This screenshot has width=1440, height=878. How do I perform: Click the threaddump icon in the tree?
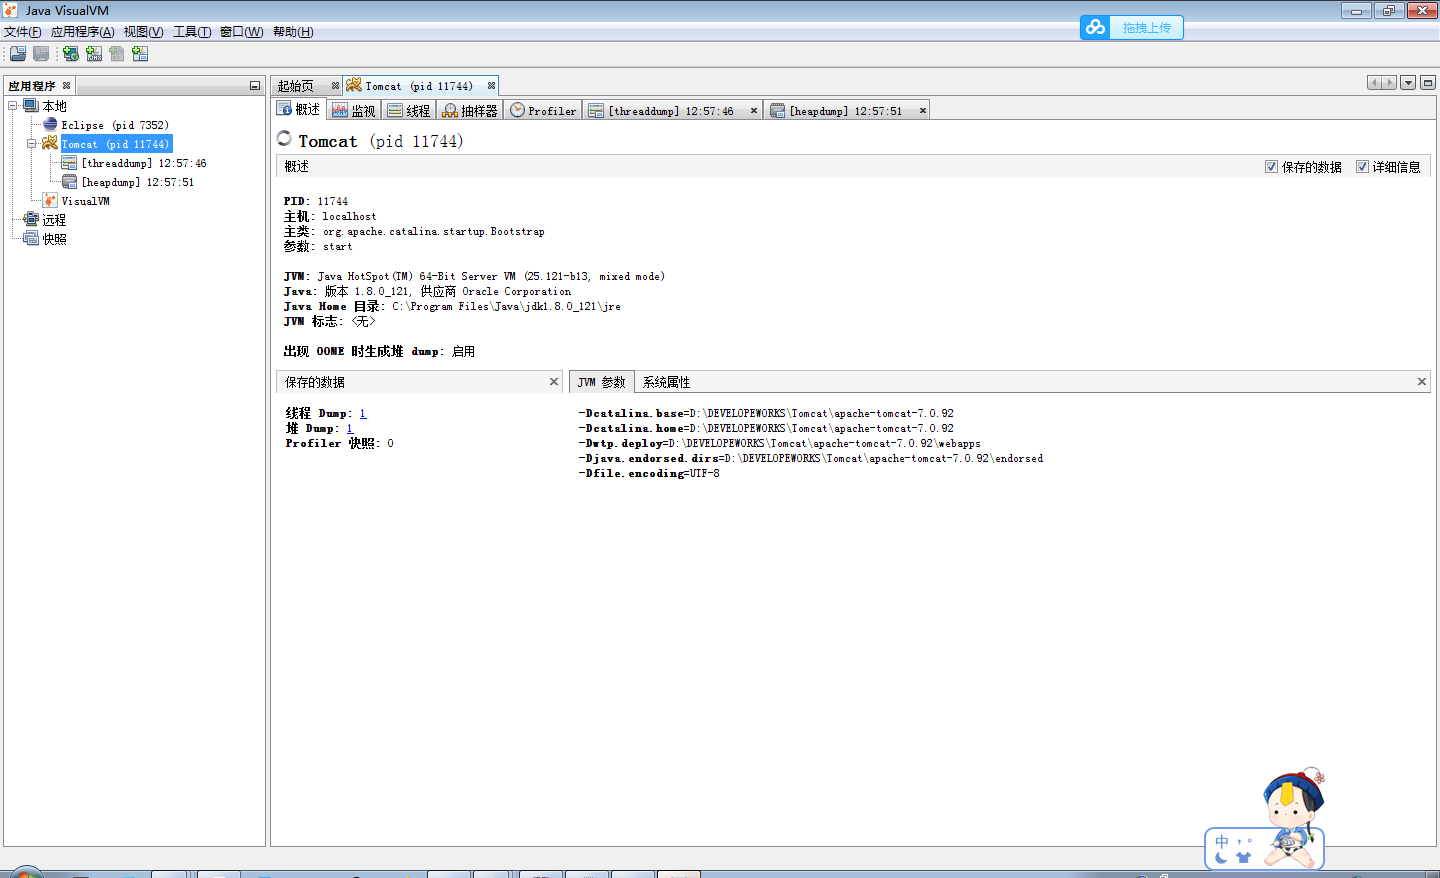click(x=69, y=162)
